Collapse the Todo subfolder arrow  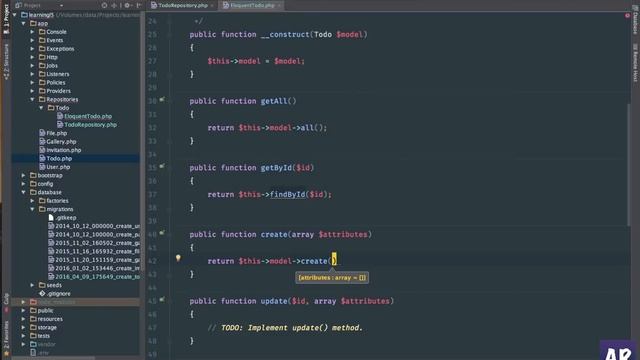click(41, 108)
